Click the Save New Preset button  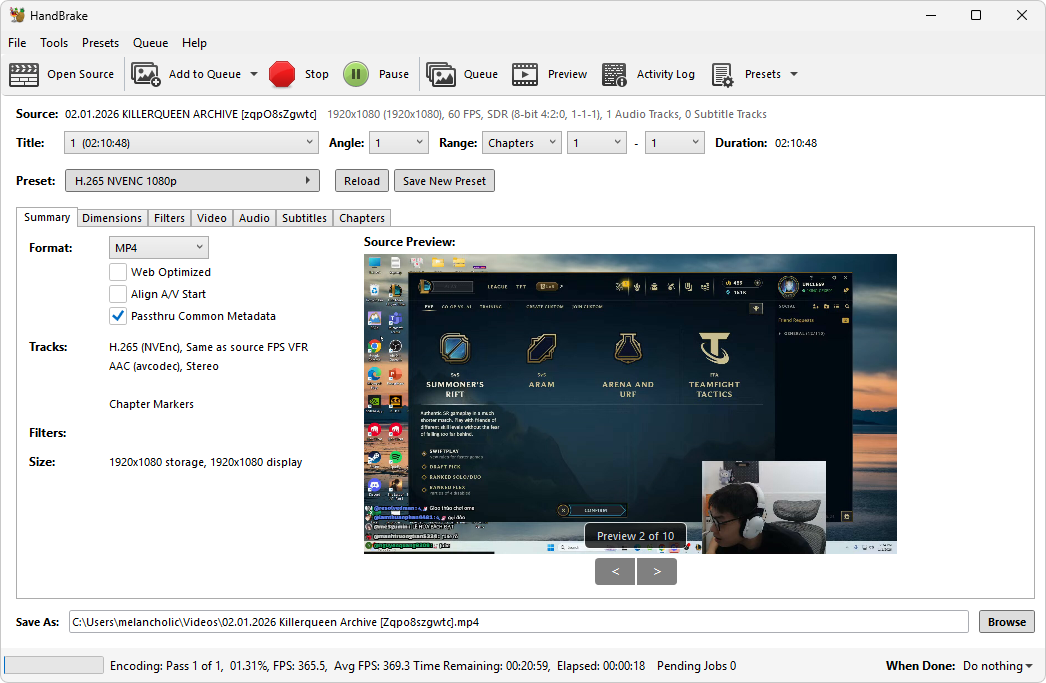(444, 181)
